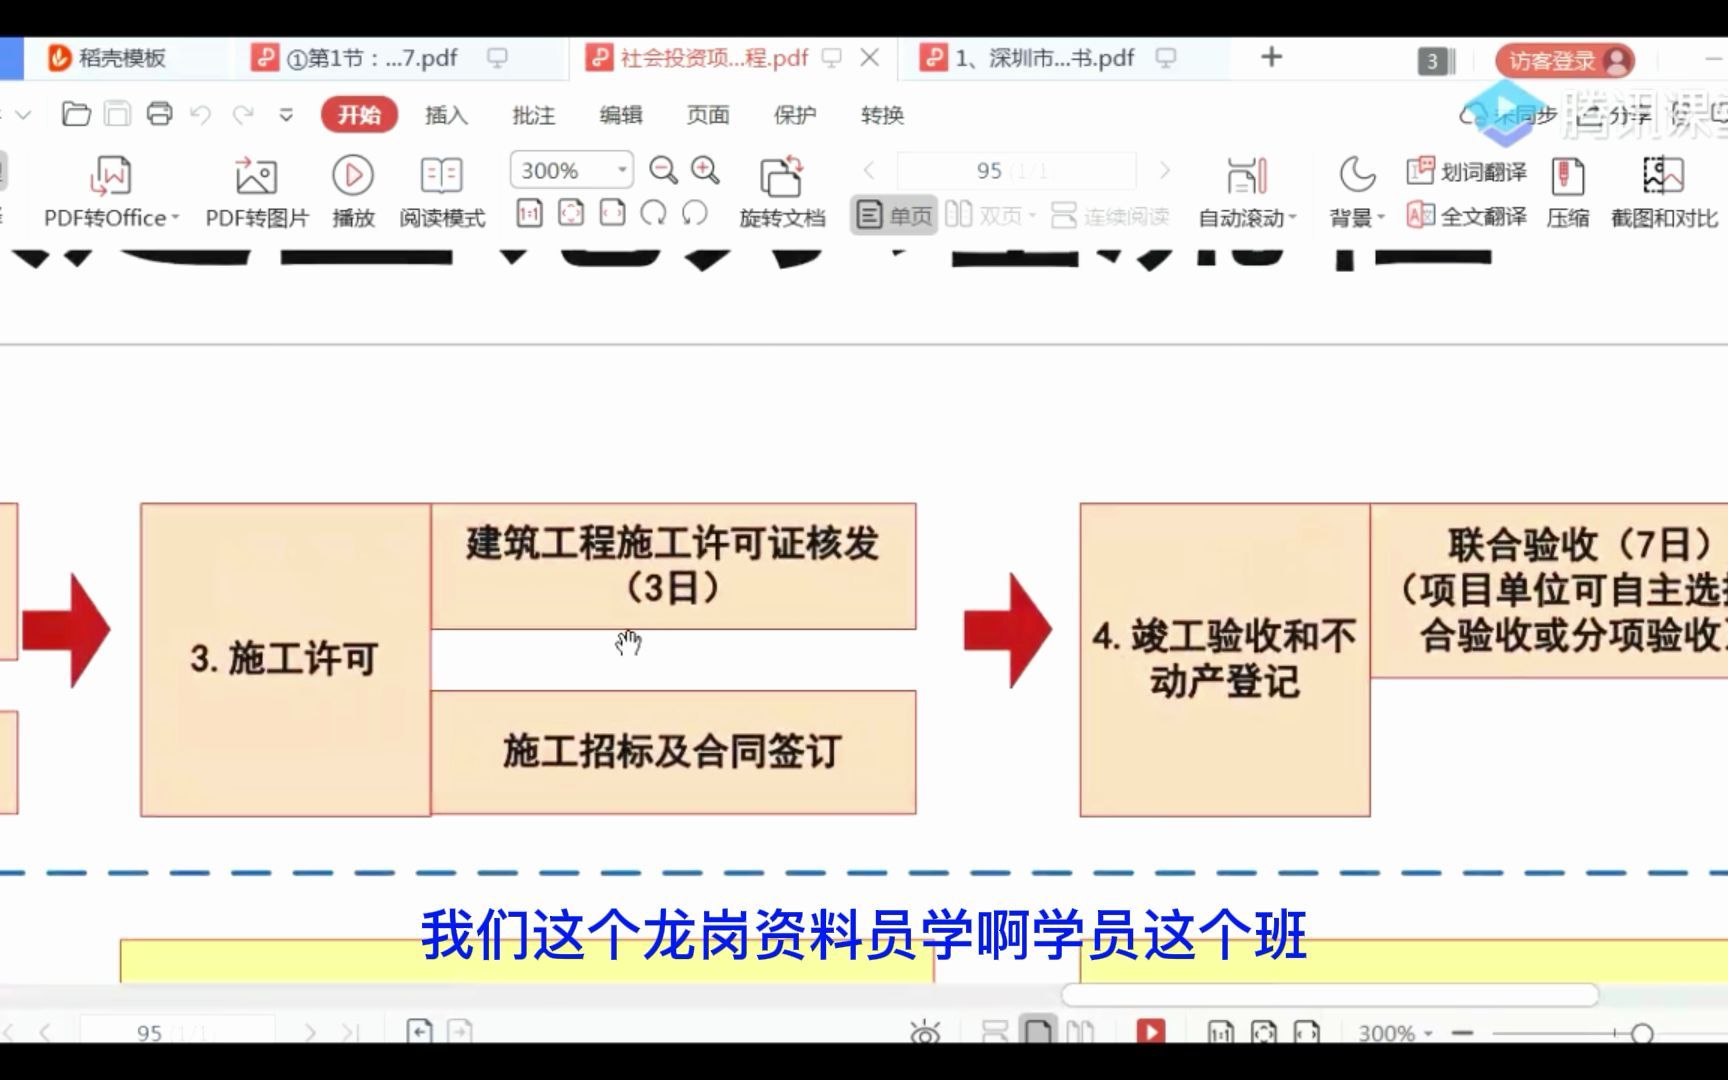Fit page to window in ribbon
1728x1080 pixels.
click(x=571, y=213)
